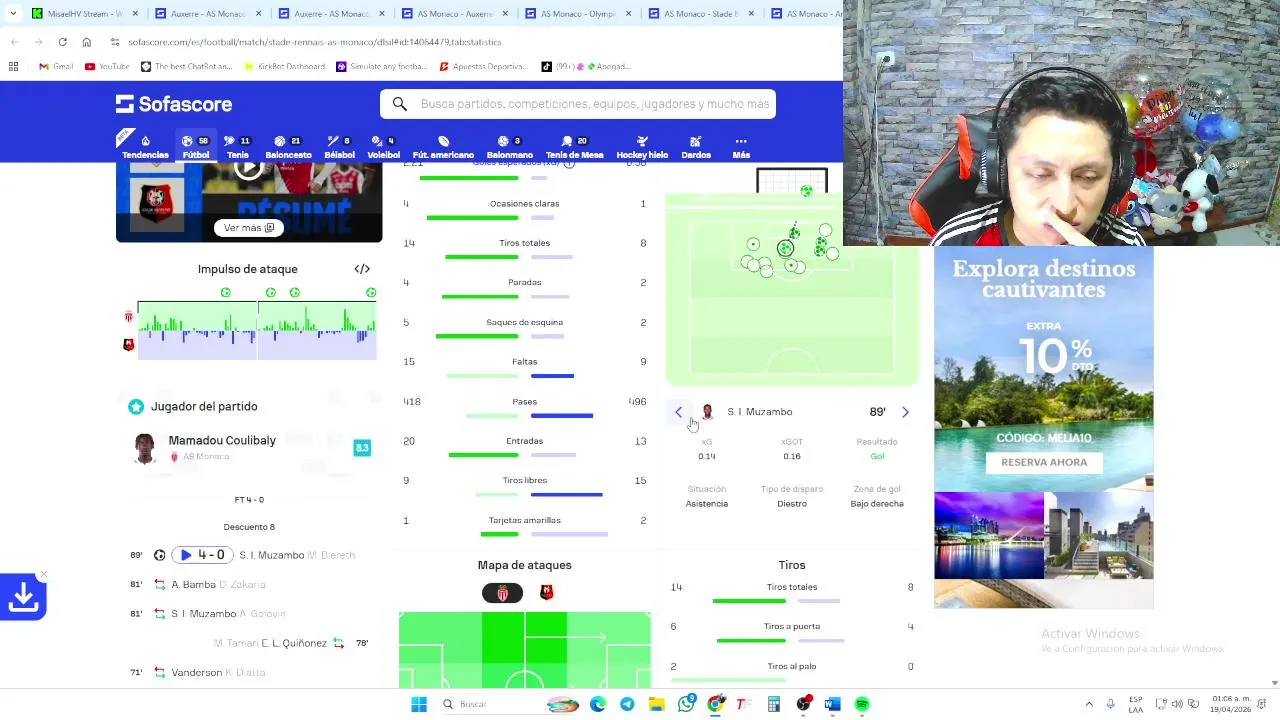1280x720 pixels.
Task: Play the 4 - 0 goal highlight
Action: click(202, 555)
